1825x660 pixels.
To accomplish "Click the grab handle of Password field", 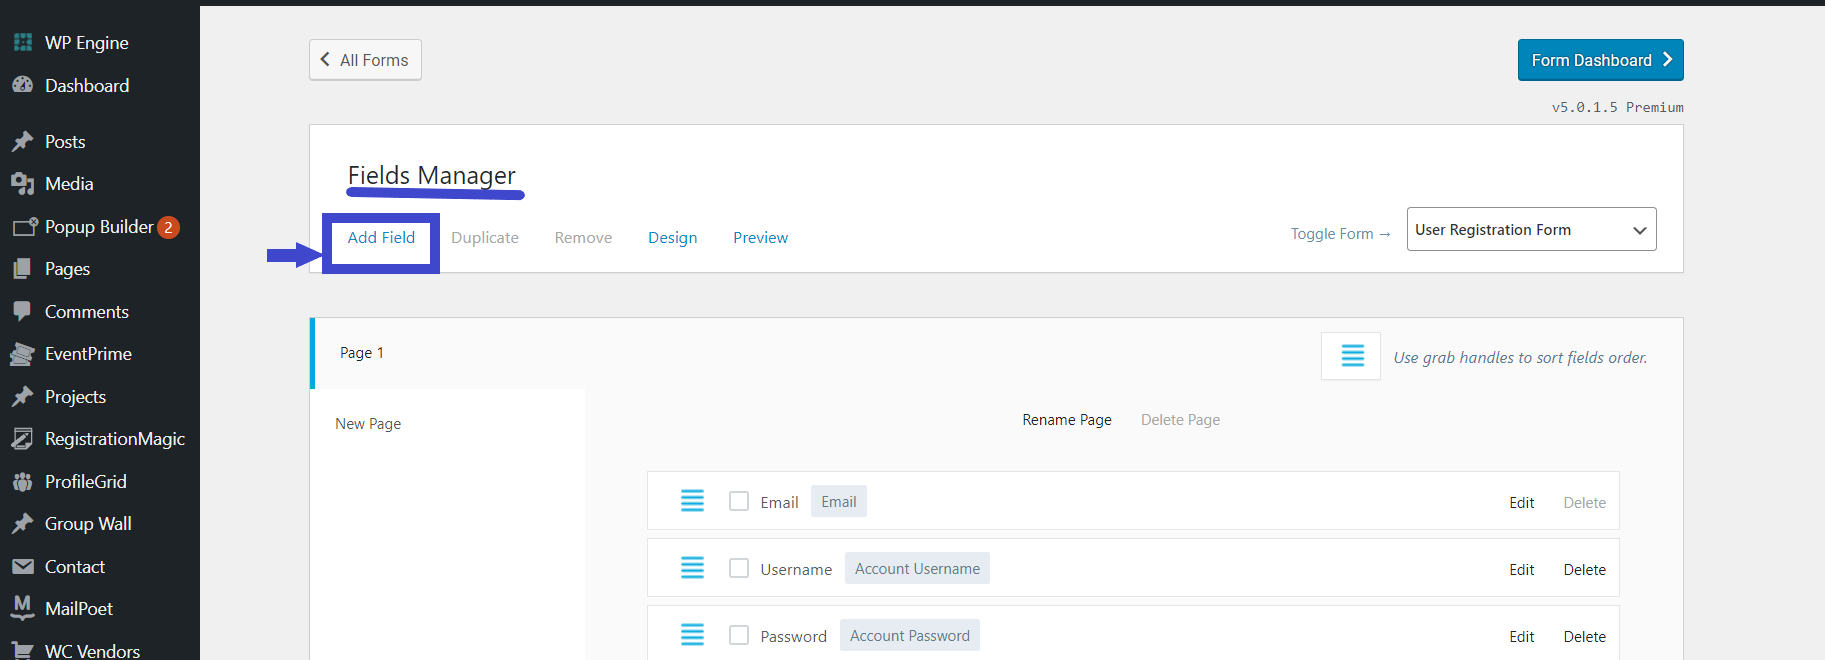I will (x=692, y=635).
